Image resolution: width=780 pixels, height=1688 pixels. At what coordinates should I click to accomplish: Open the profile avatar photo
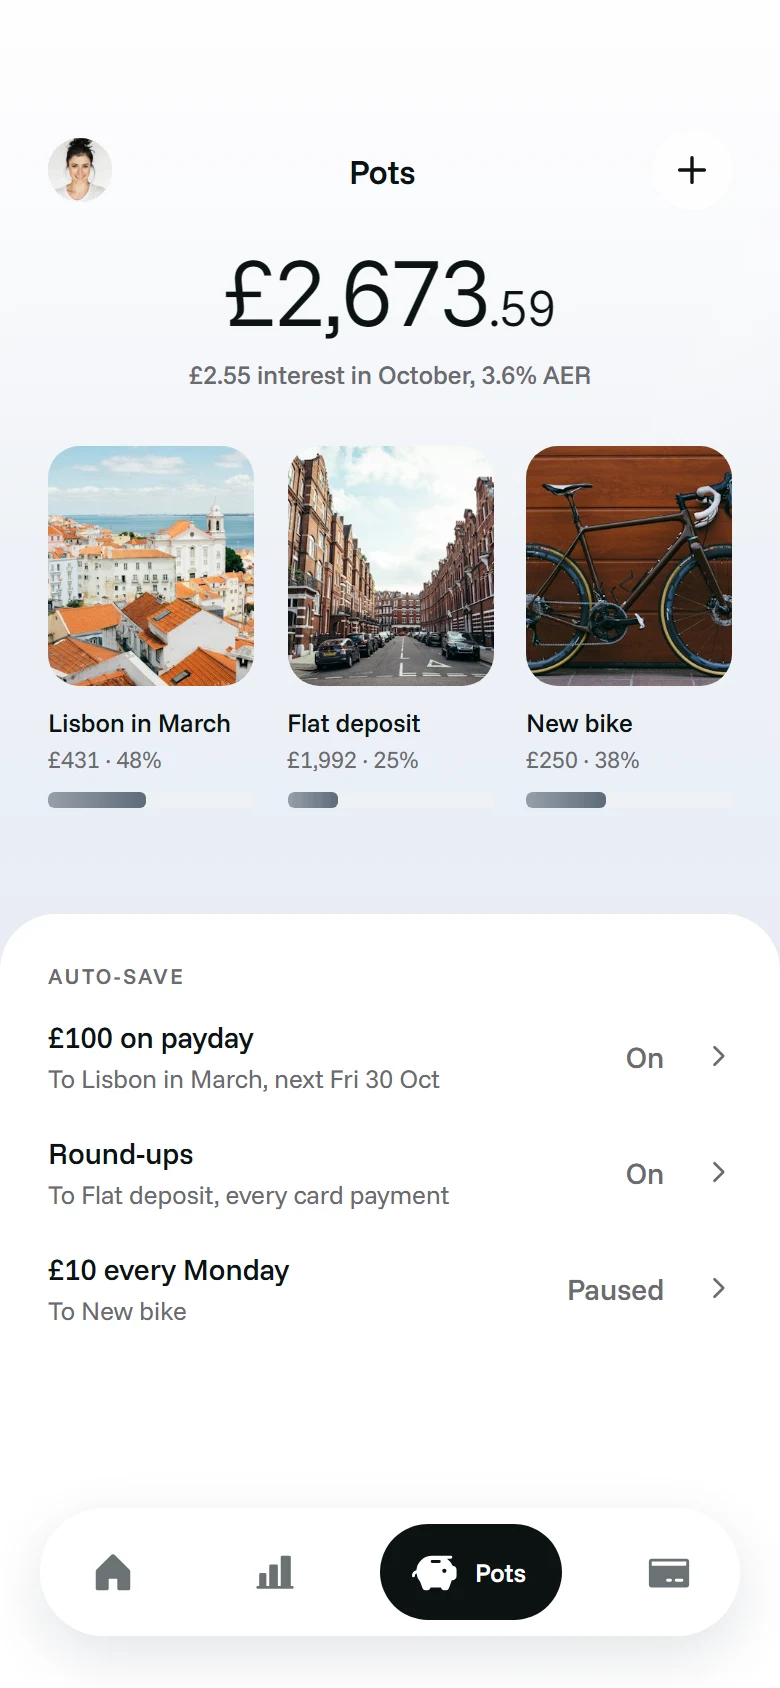pyautogui.click(x=80, y=170)
